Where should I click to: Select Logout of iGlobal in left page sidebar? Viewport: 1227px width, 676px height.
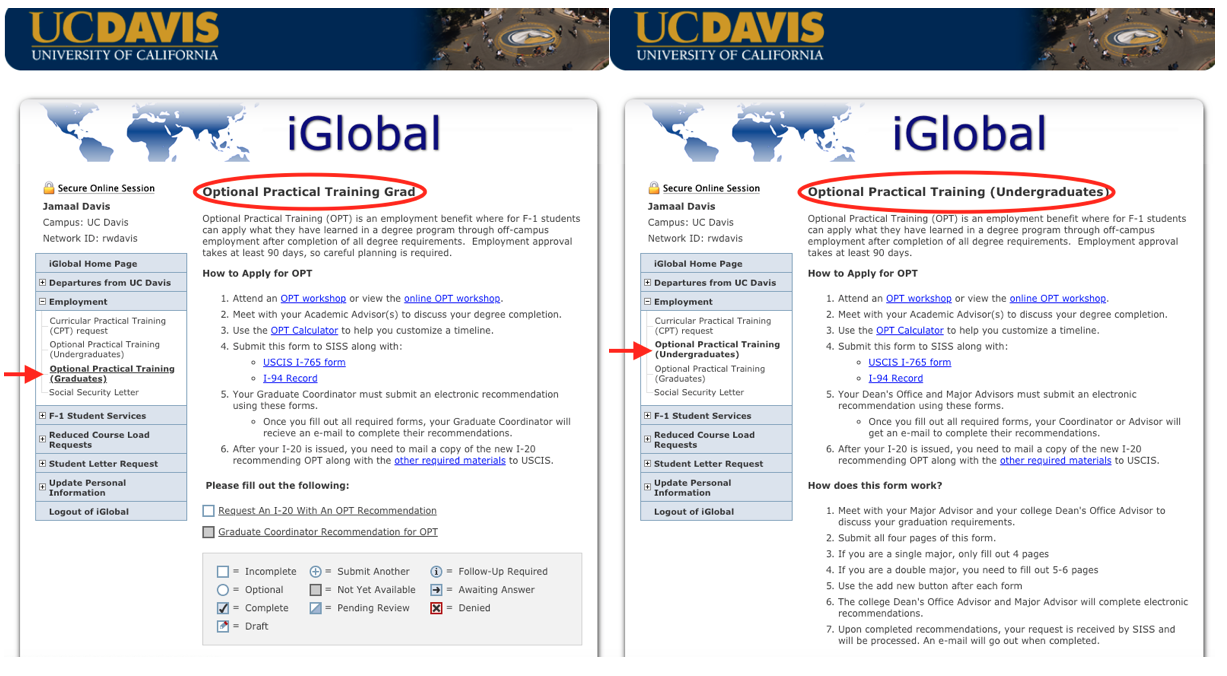coord(89,512)
